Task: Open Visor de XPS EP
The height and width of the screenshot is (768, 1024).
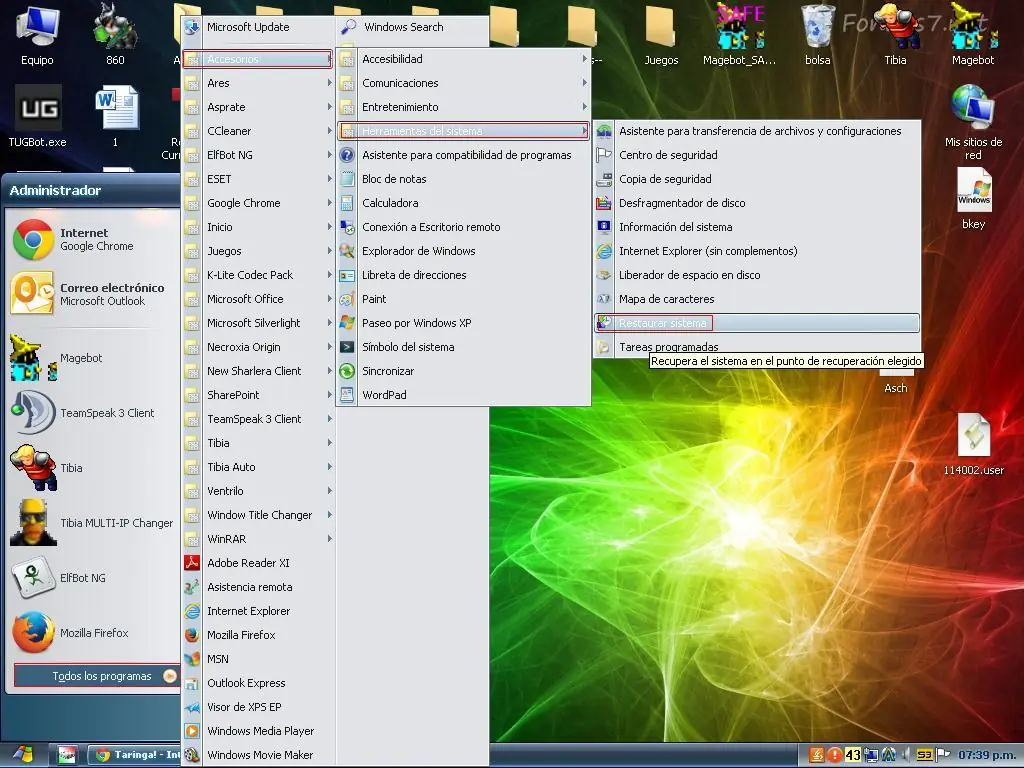Action: (x=257, y=707)
